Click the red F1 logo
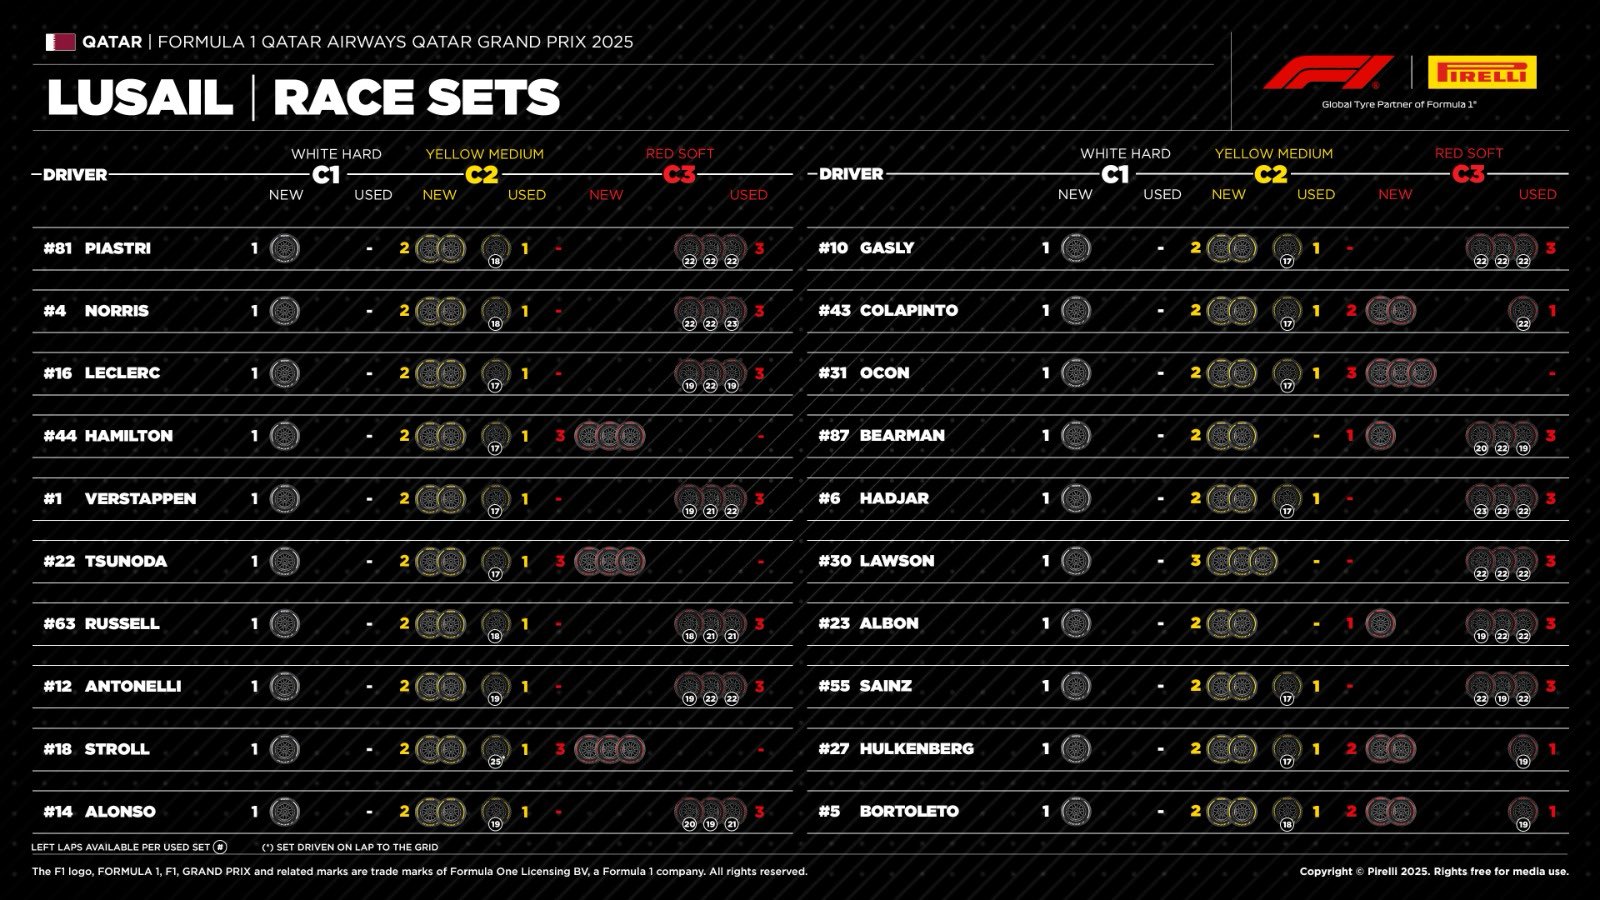Image resolution: width=1600 pixels, height=900 pixels. (1328, 73)
